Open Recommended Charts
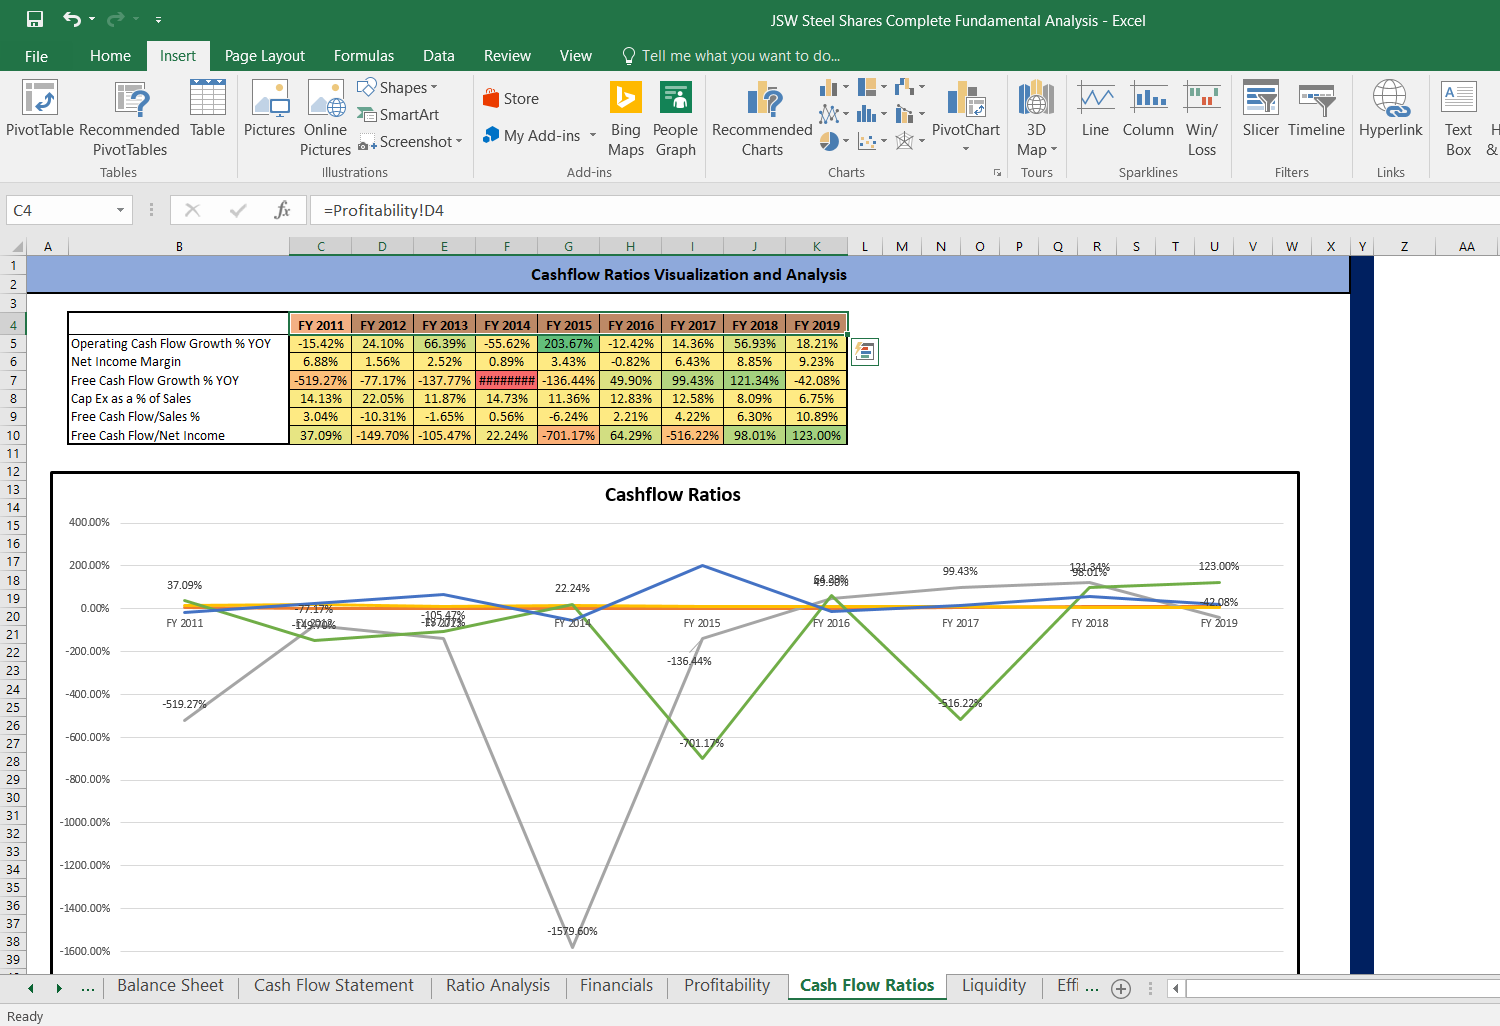Screen dimensions: 1500x1026 (763, 119)
